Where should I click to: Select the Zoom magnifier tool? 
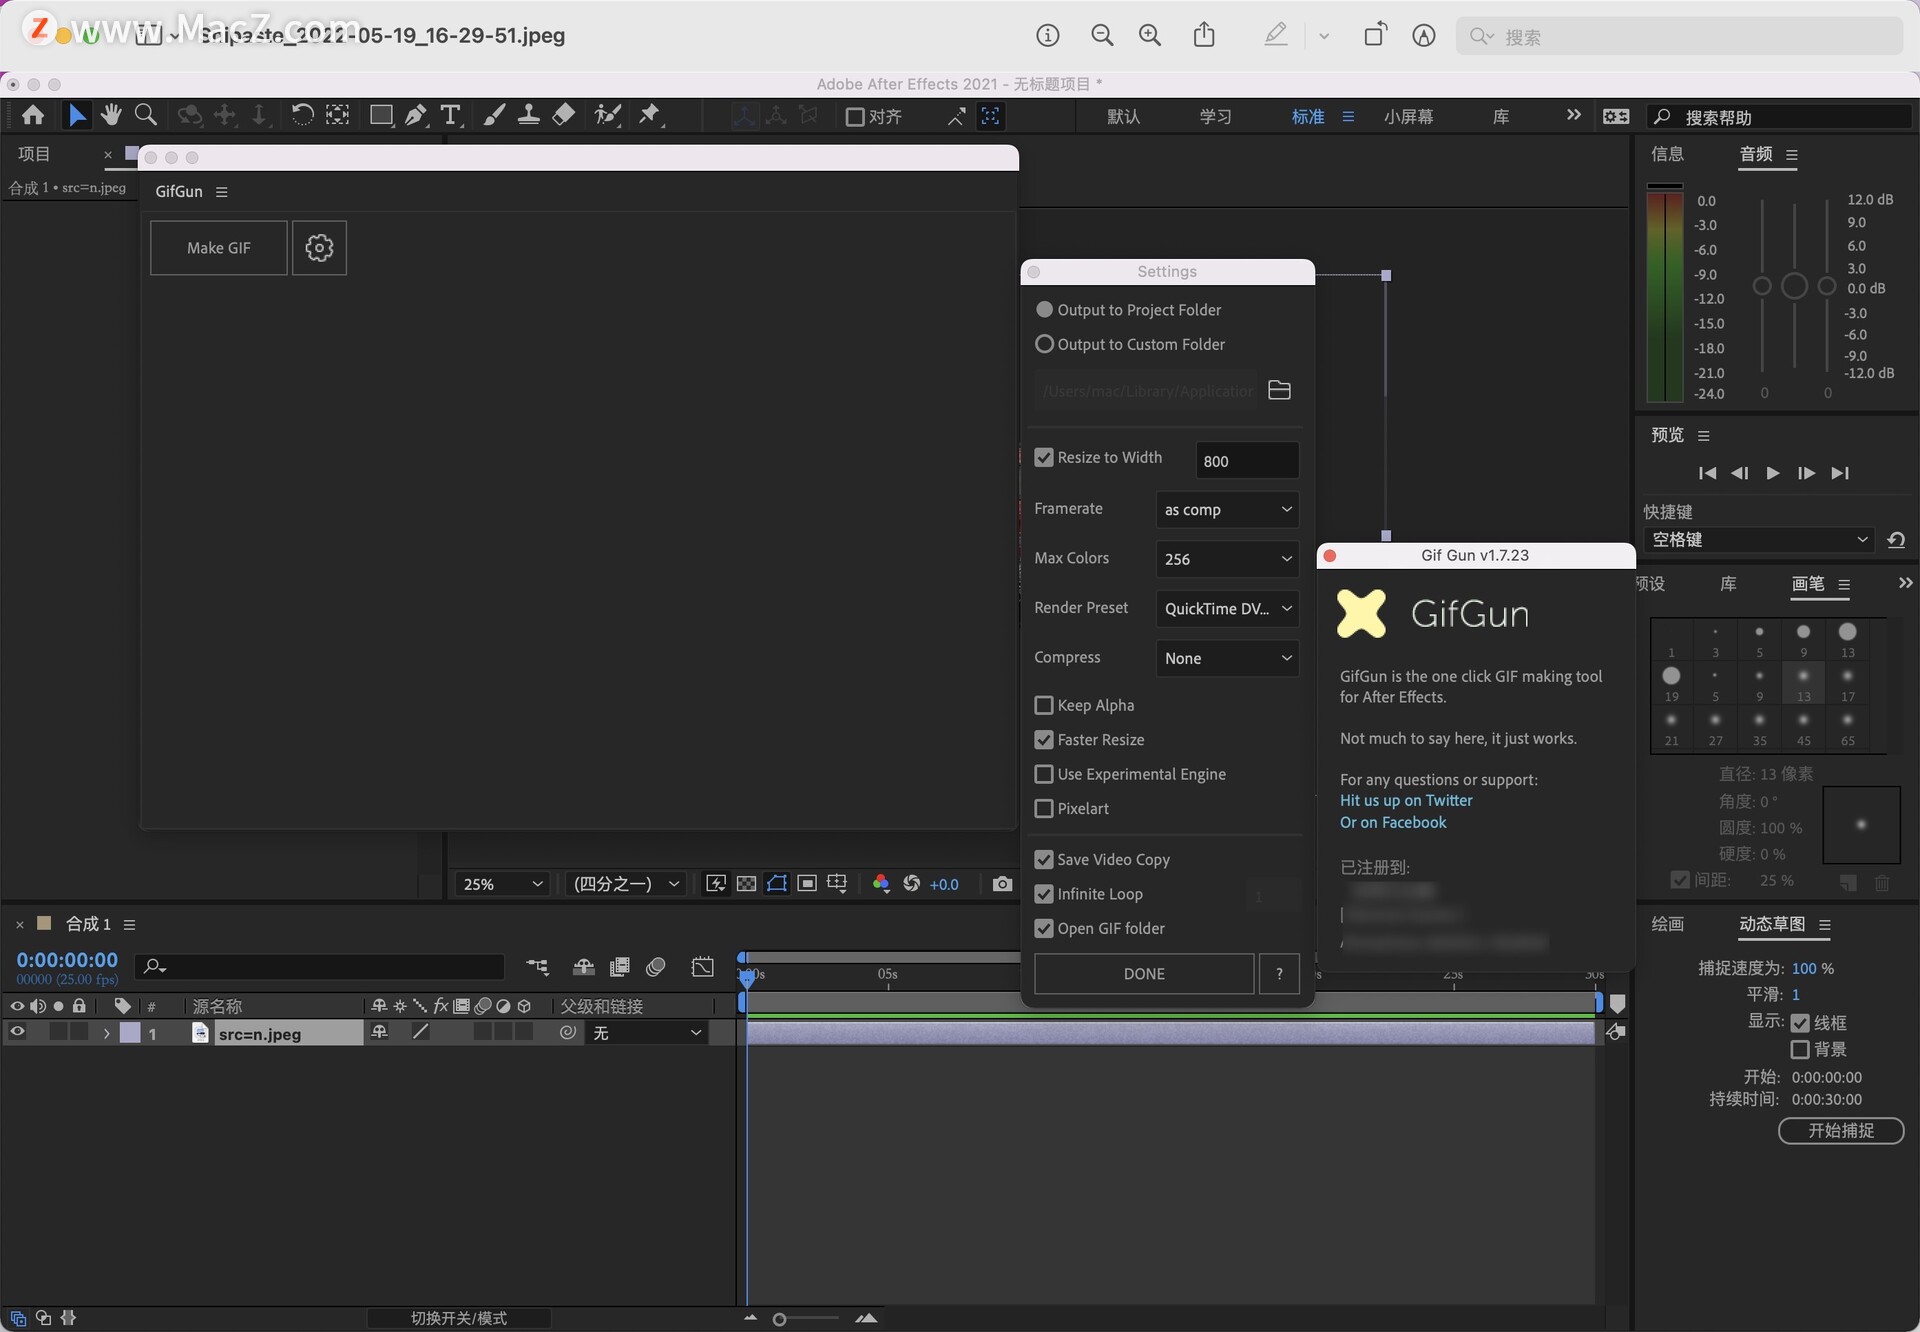pyautogui.click(x=146, y=115)
